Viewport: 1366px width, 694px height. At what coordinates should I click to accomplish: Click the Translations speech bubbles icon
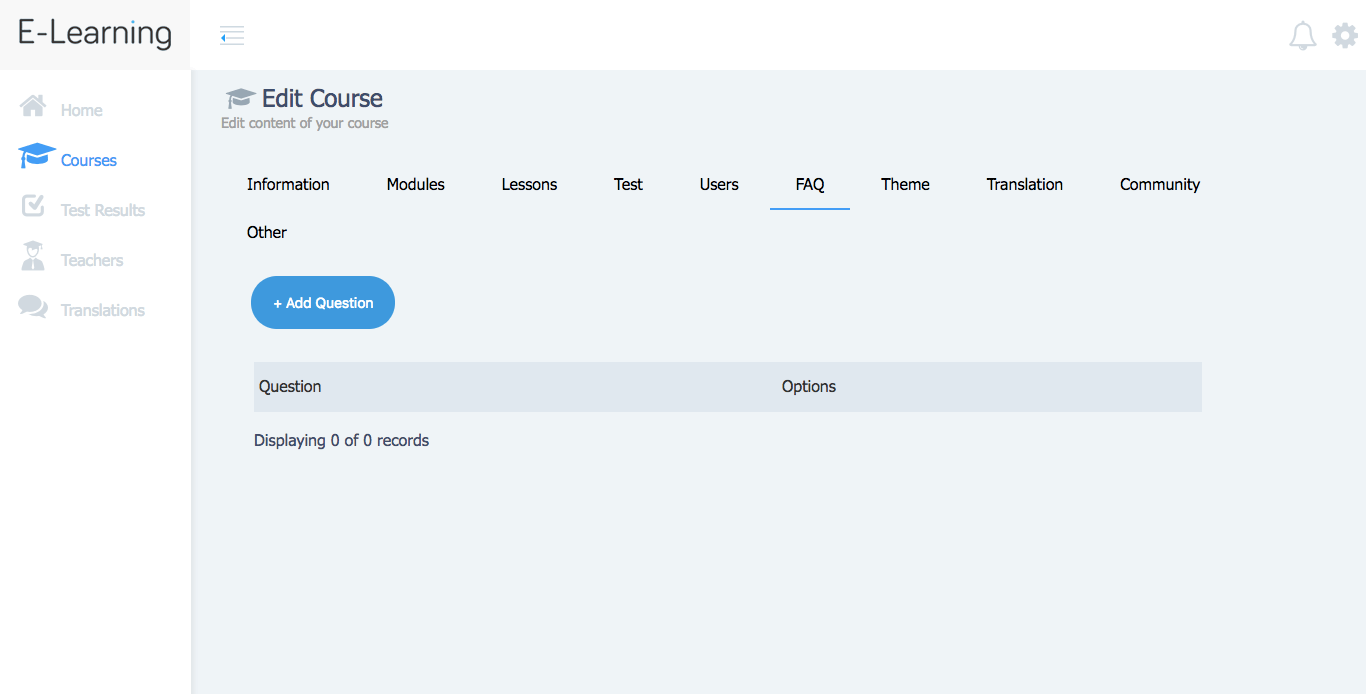(x=33, y=307)
